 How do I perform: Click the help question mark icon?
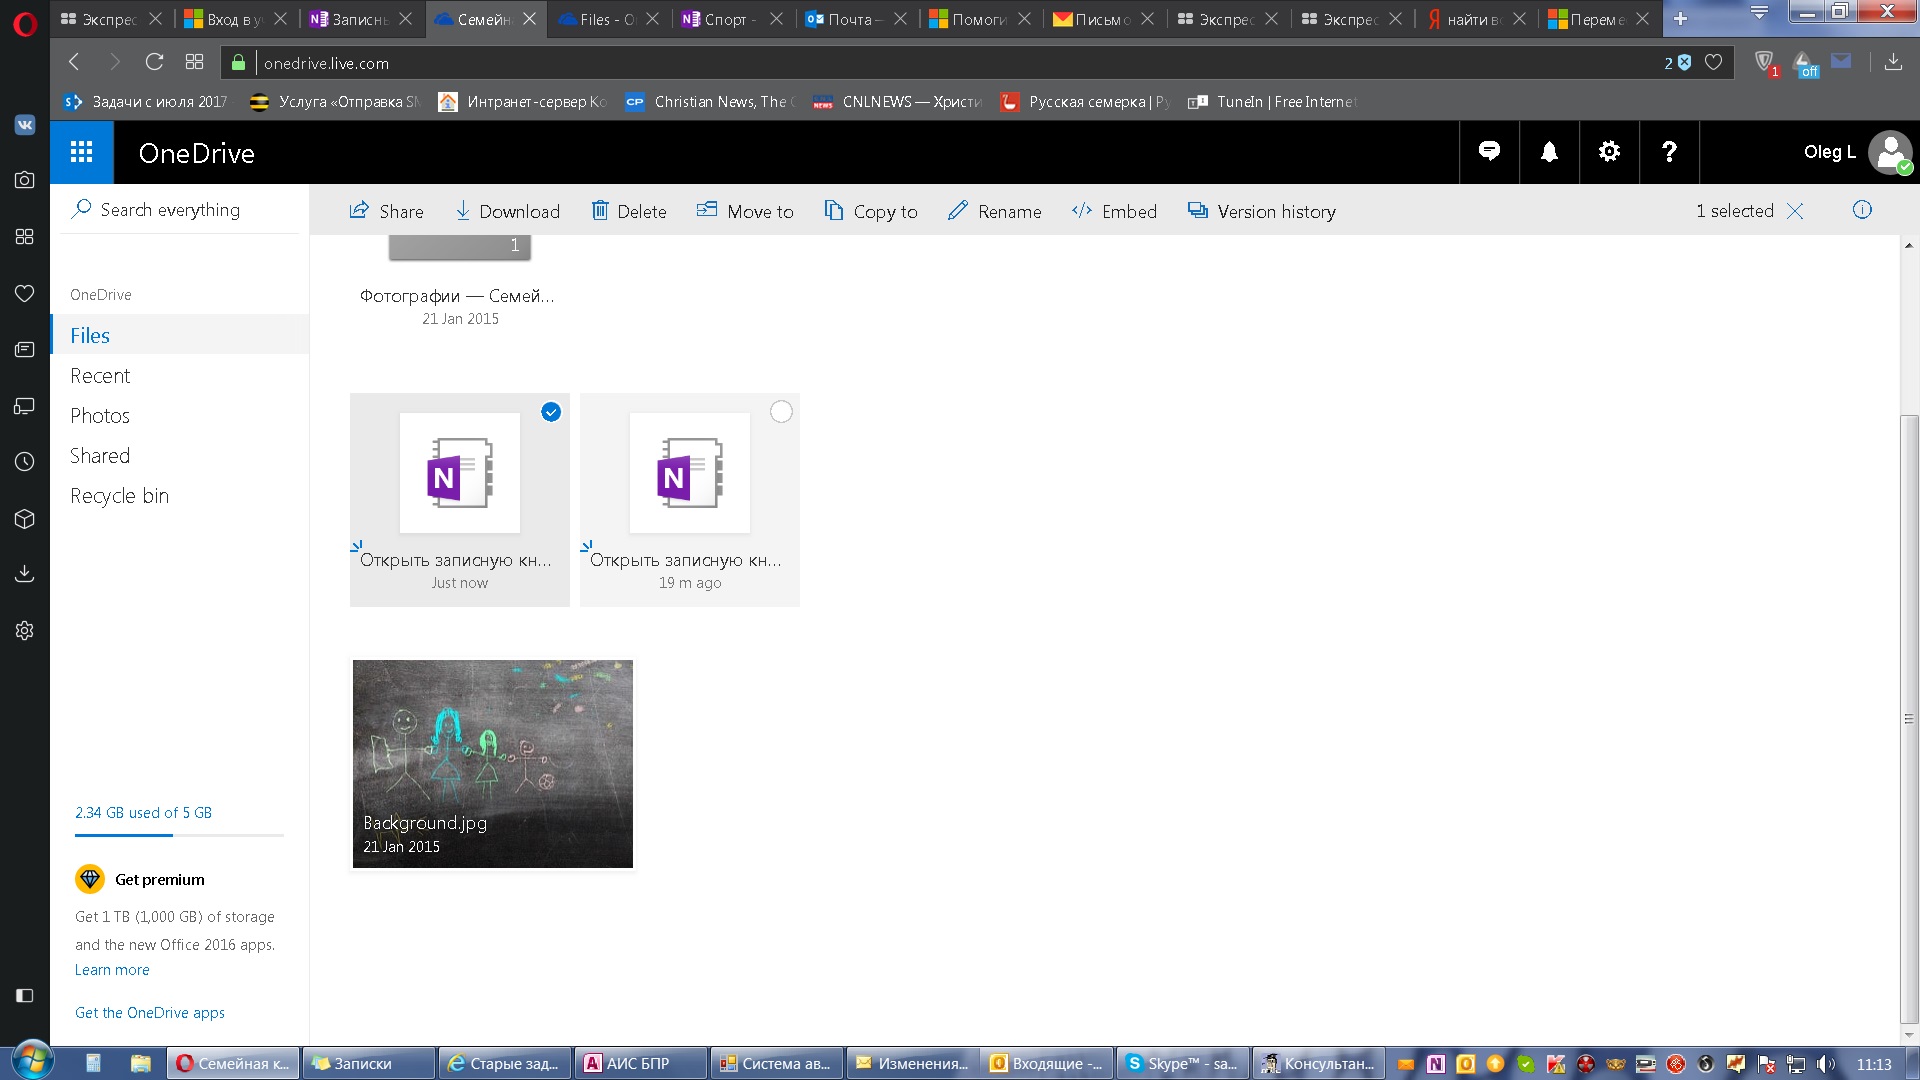tap(1669, 152)
